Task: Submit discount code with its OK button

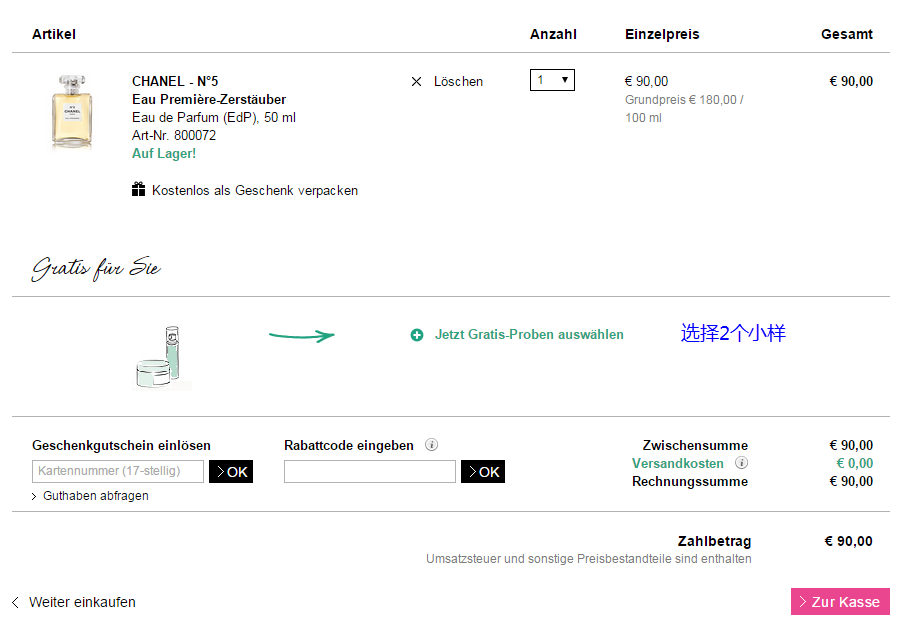Action: click(x=483, y=471)
